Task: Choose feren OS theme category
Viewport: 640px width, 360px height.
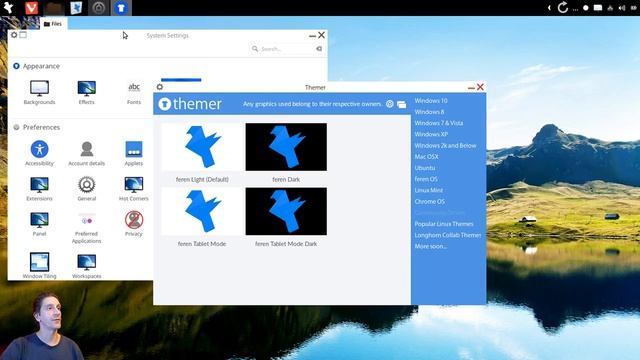Action: (x=426, y=179)
